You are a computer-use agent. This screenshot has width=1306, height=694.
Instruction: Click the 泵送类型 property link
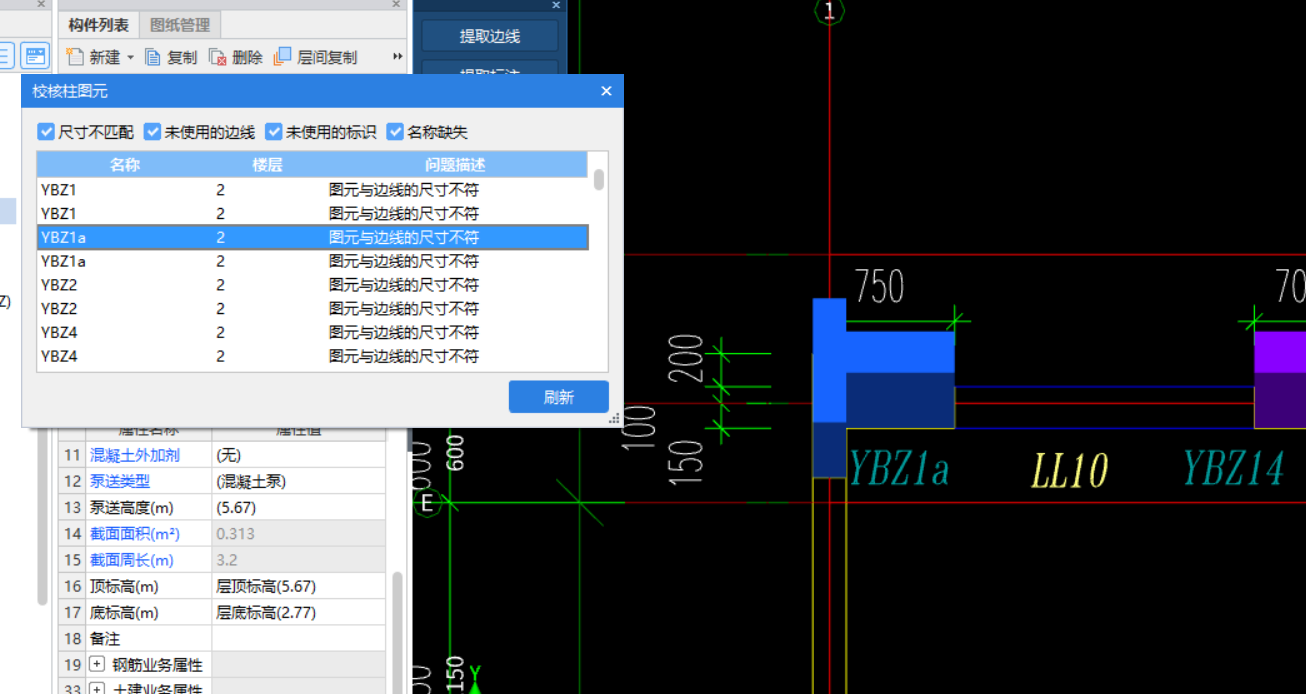pyautogui.click(x=120, y=481)
